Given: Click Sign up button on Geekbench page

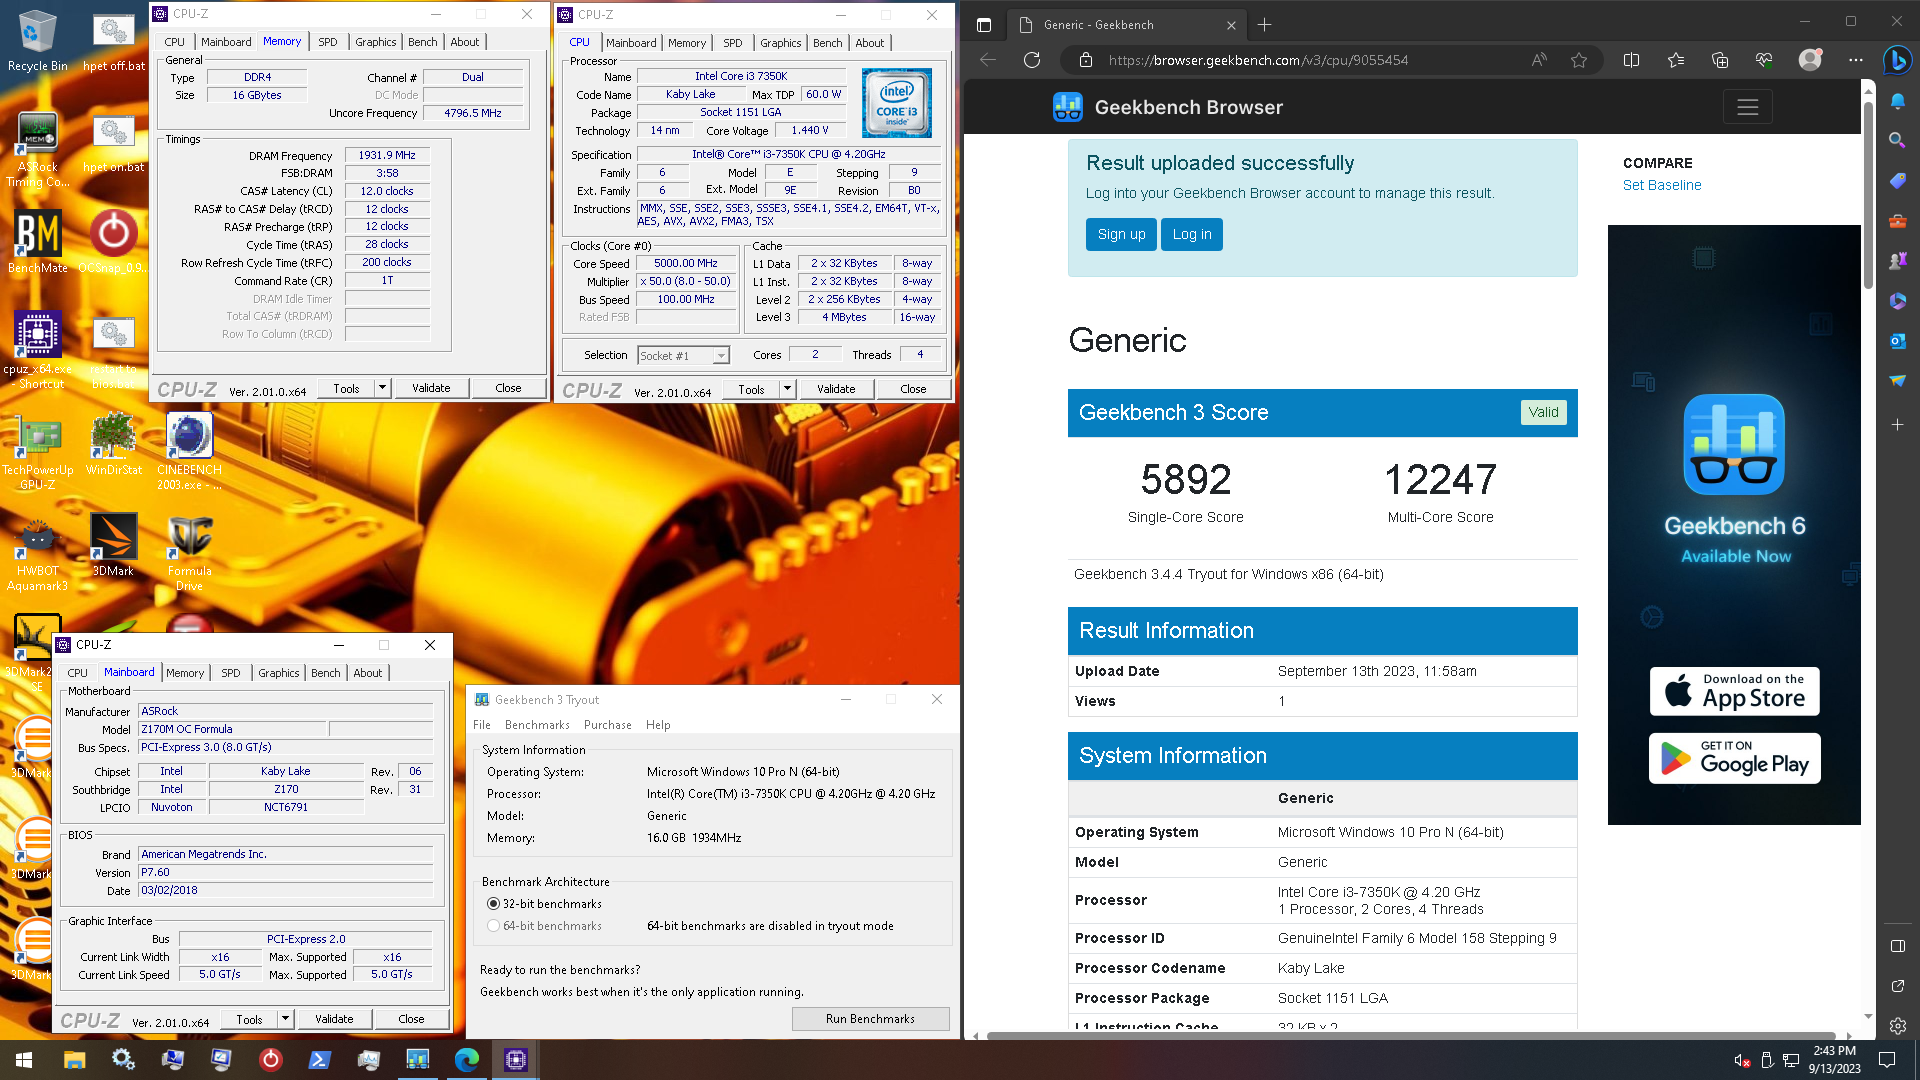Looking at the screenshot, I should (x=1121, y=234).
